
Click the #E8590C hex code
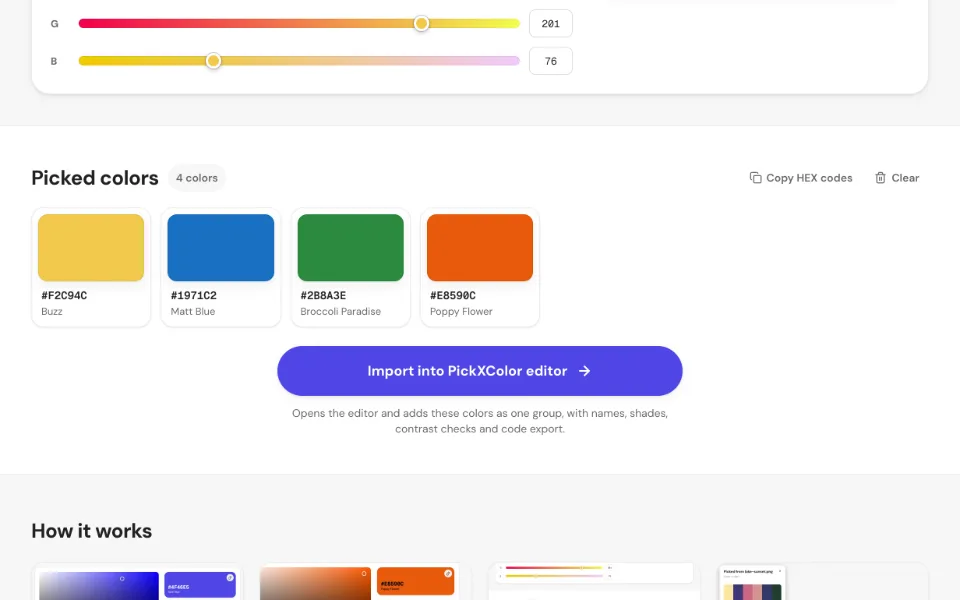453,295
